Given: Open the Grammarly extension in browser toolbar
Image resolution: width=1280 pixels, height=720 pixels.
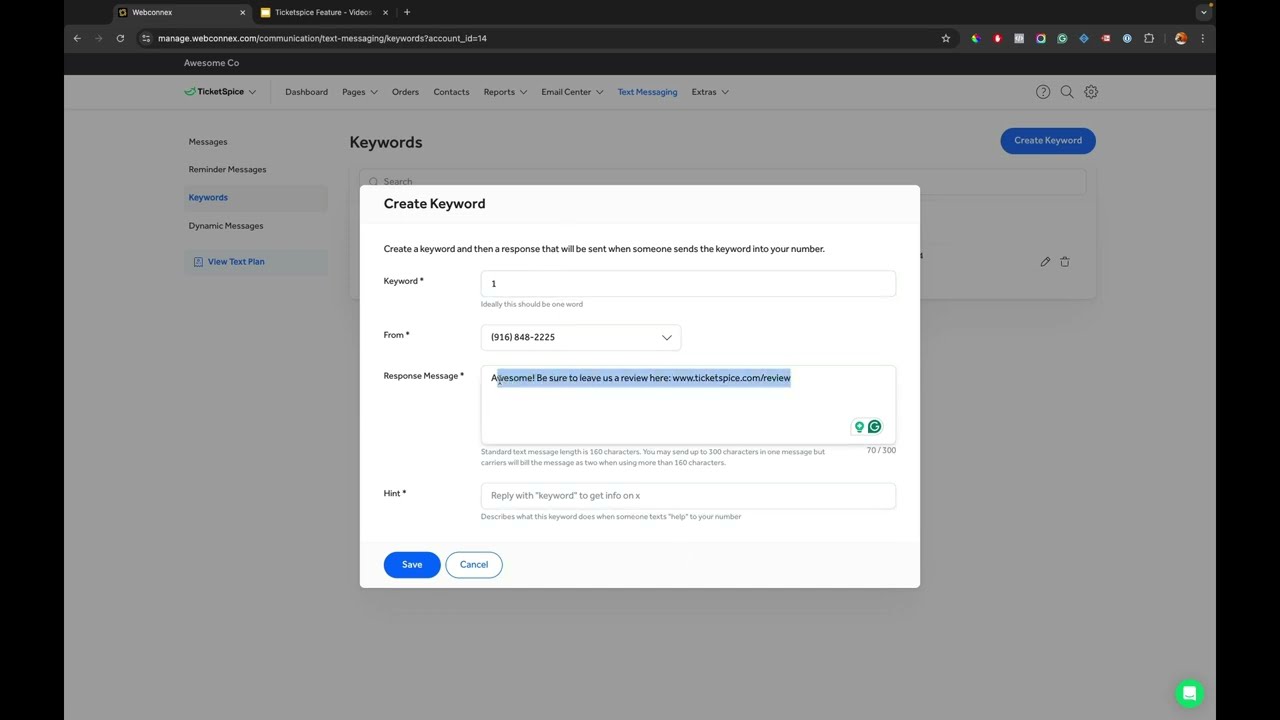Looking at the screenshot, I should coord(1062,38).
